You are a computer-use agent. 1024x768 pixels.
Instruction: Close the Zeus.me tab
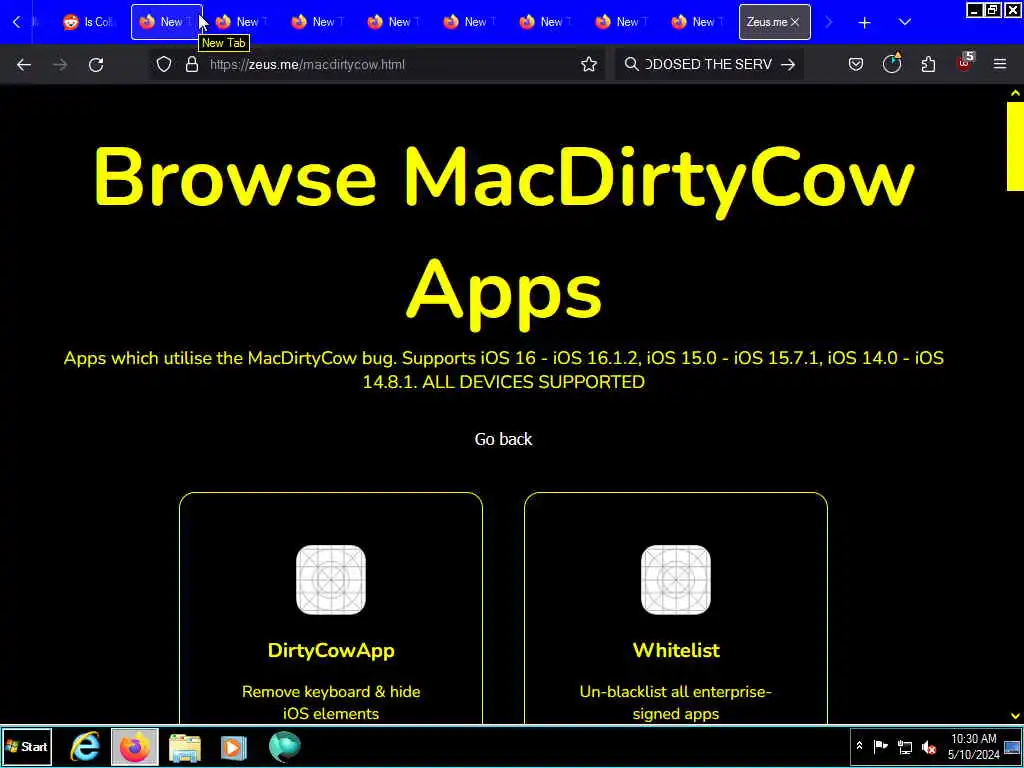pos(795,22)
